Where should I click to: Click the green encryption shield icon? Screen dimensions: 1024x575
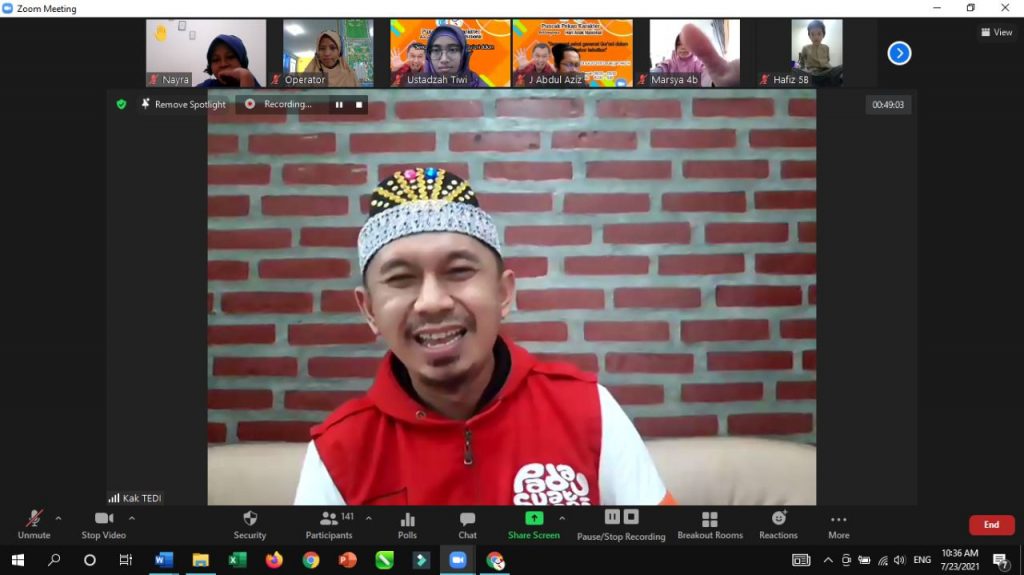pyautogui.click(x=121, y=104)
